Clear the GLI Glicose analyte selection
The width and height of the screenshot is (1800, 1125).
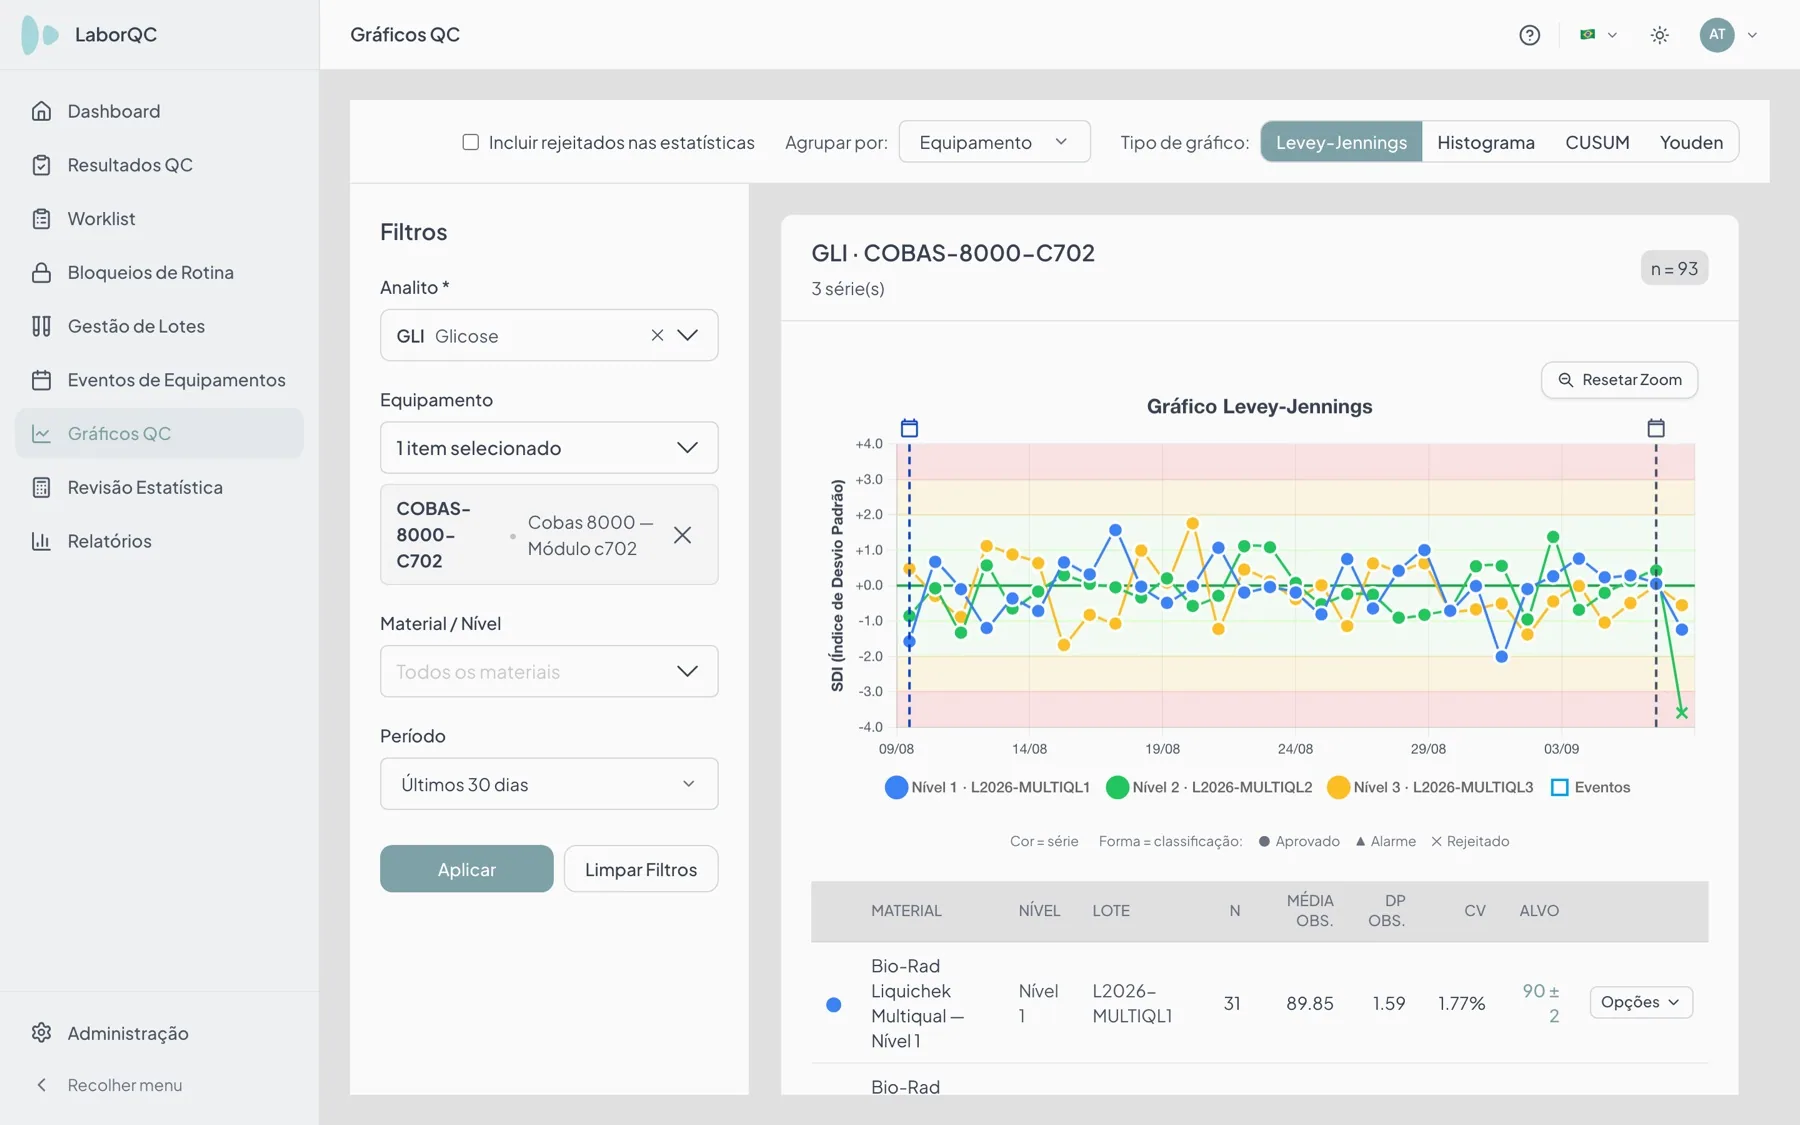tap(657, 335)
